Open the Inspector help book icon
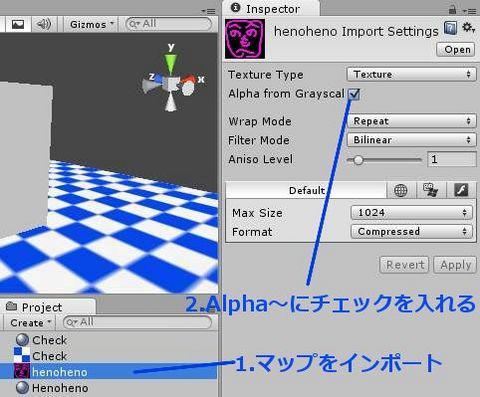 (450, 28)
